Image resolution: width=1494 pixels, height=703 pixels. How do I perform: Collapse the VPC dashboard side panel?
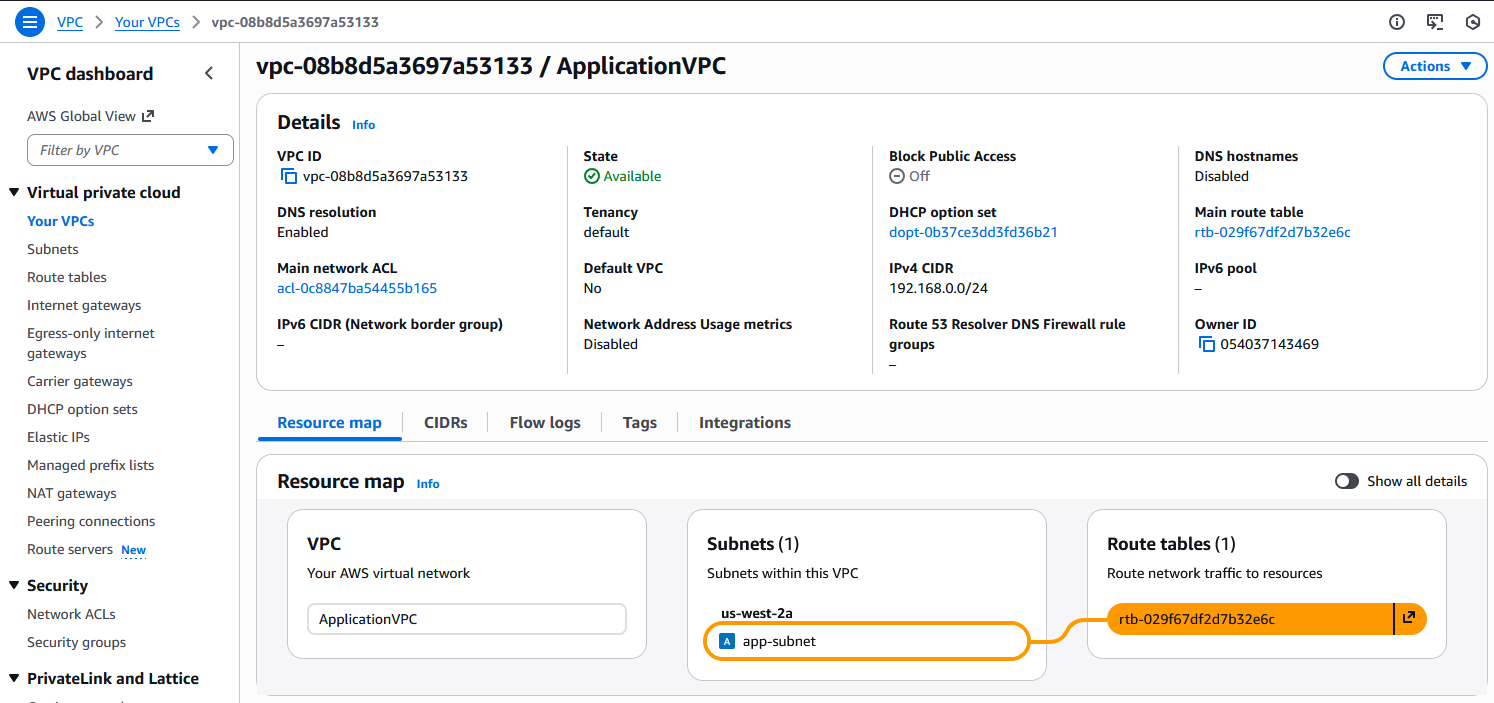pos(208,73)
